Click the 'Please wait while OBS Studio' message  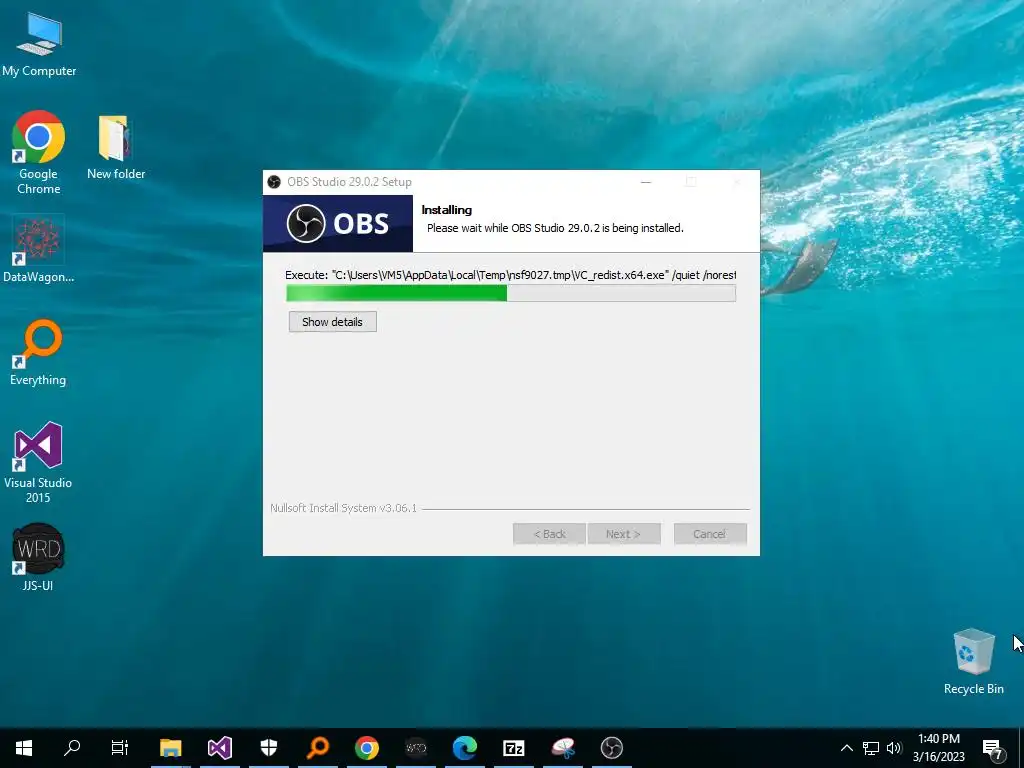(x=555, y=228)
